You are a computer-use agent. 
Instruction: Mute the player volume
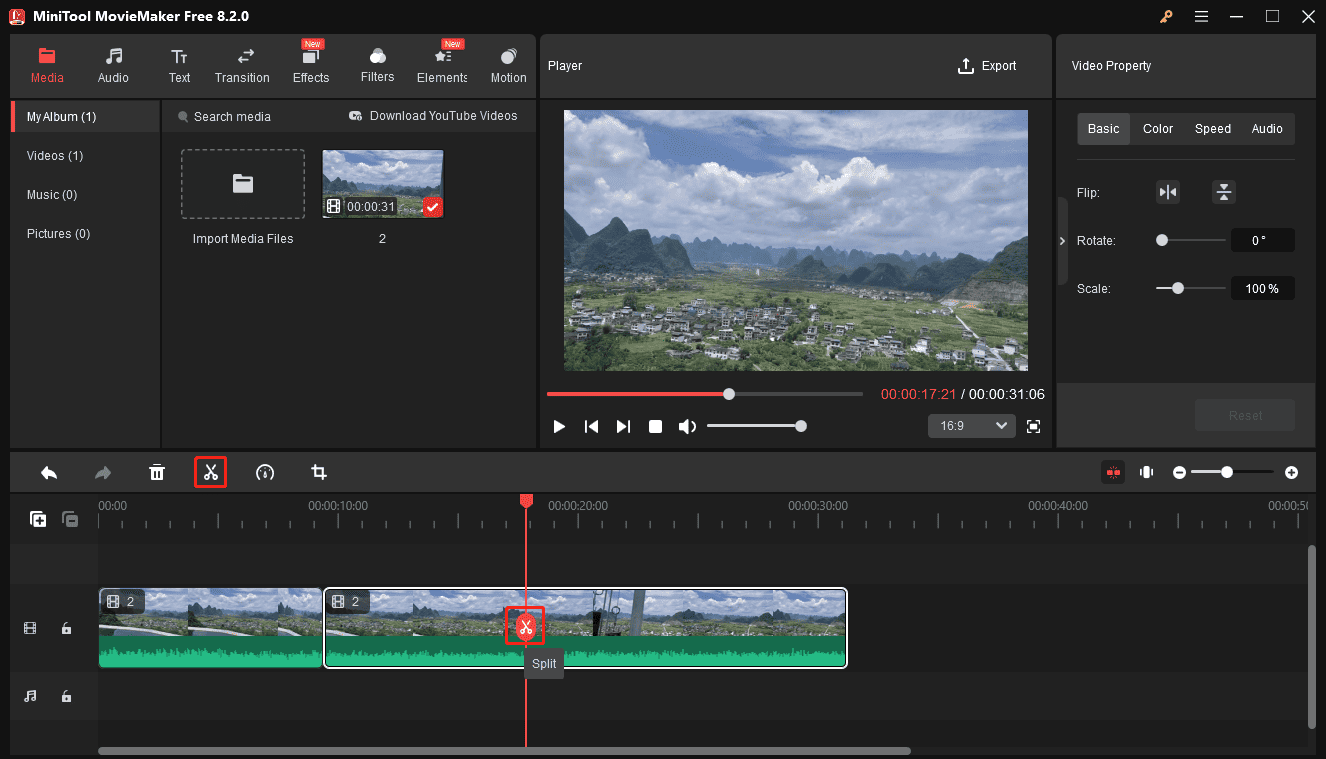(687, 426)
